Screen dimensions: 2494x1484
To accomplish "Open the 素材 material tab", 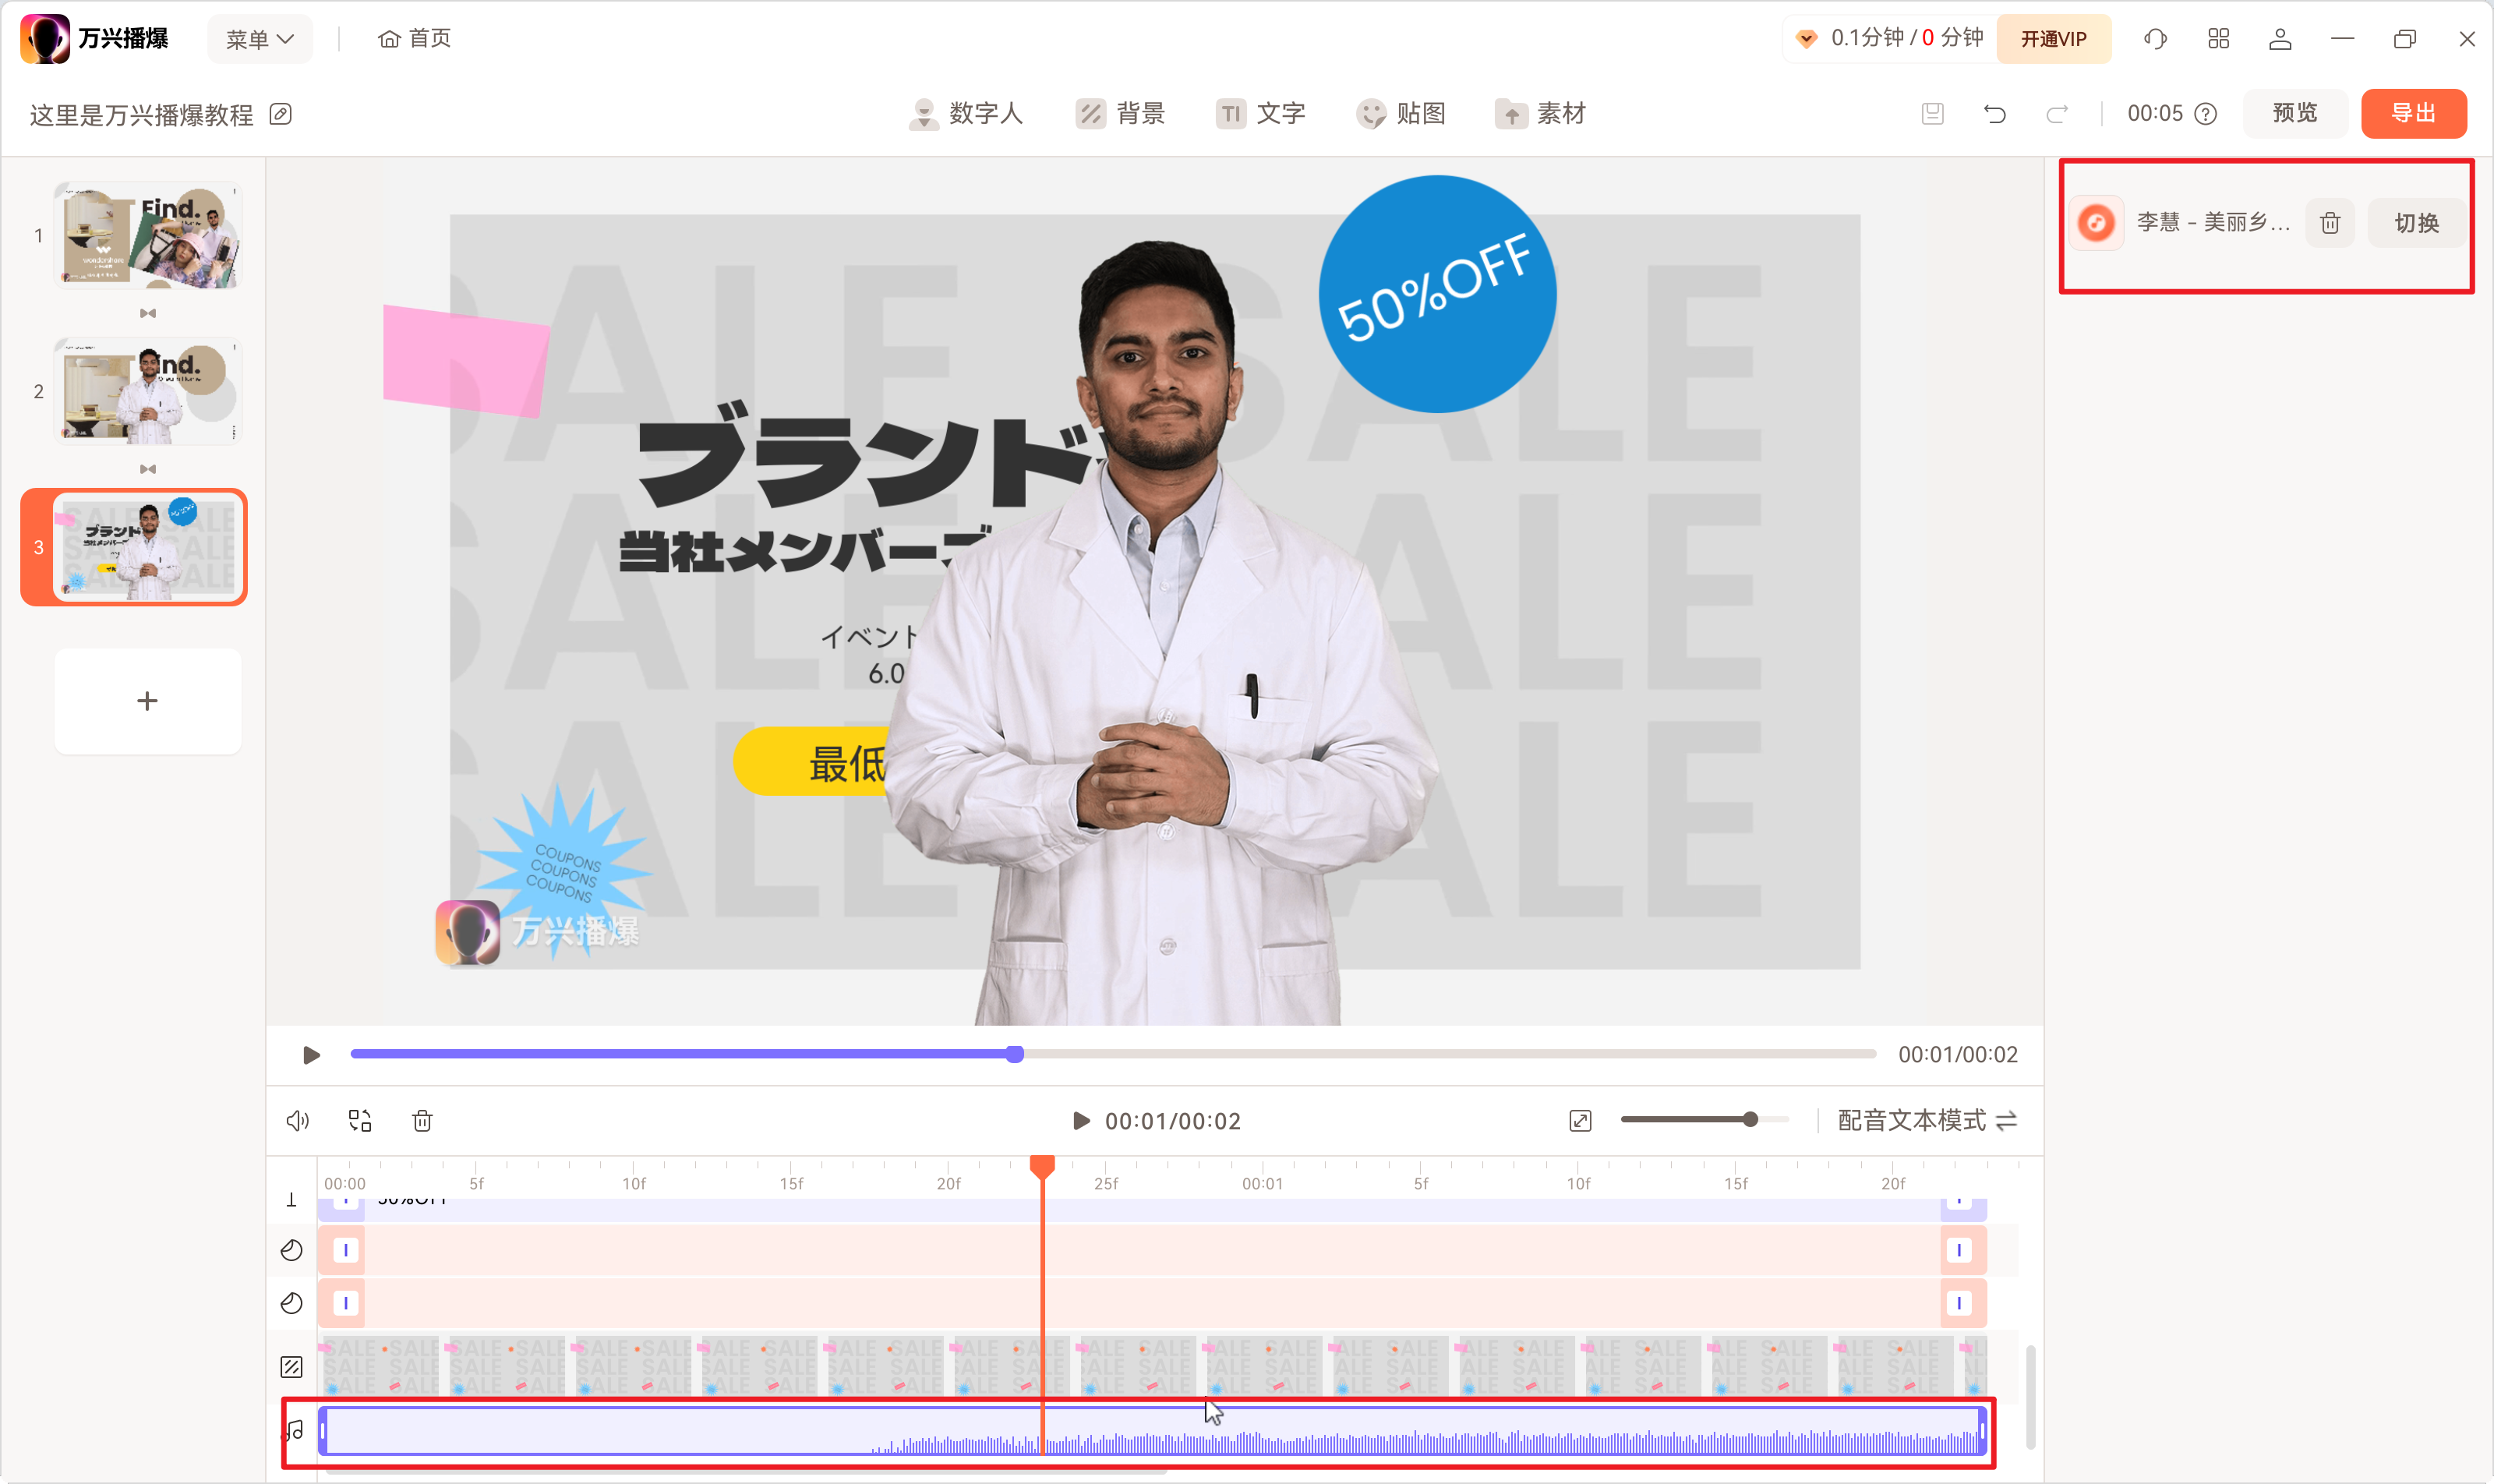I will click(1540, 114).
